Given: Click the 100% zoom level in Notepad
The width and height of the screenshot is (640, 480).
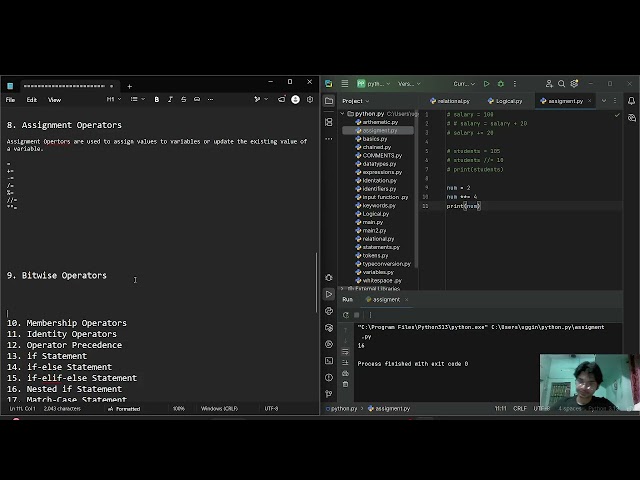Looking at the screenshot, I should click(x=179, y=409).
